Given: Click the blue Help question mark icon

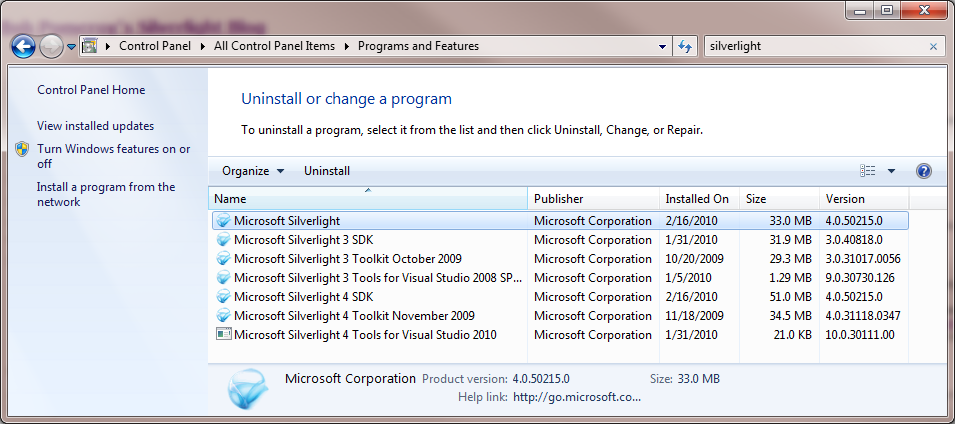Looking at the screenshot, I should coord(923,171).
